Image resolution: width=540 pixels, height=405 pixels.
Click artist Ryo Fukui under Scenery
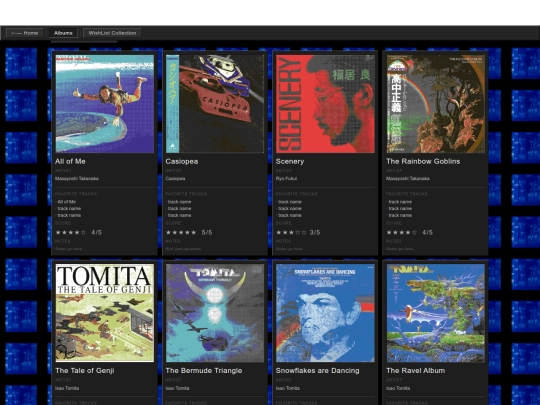286,178
